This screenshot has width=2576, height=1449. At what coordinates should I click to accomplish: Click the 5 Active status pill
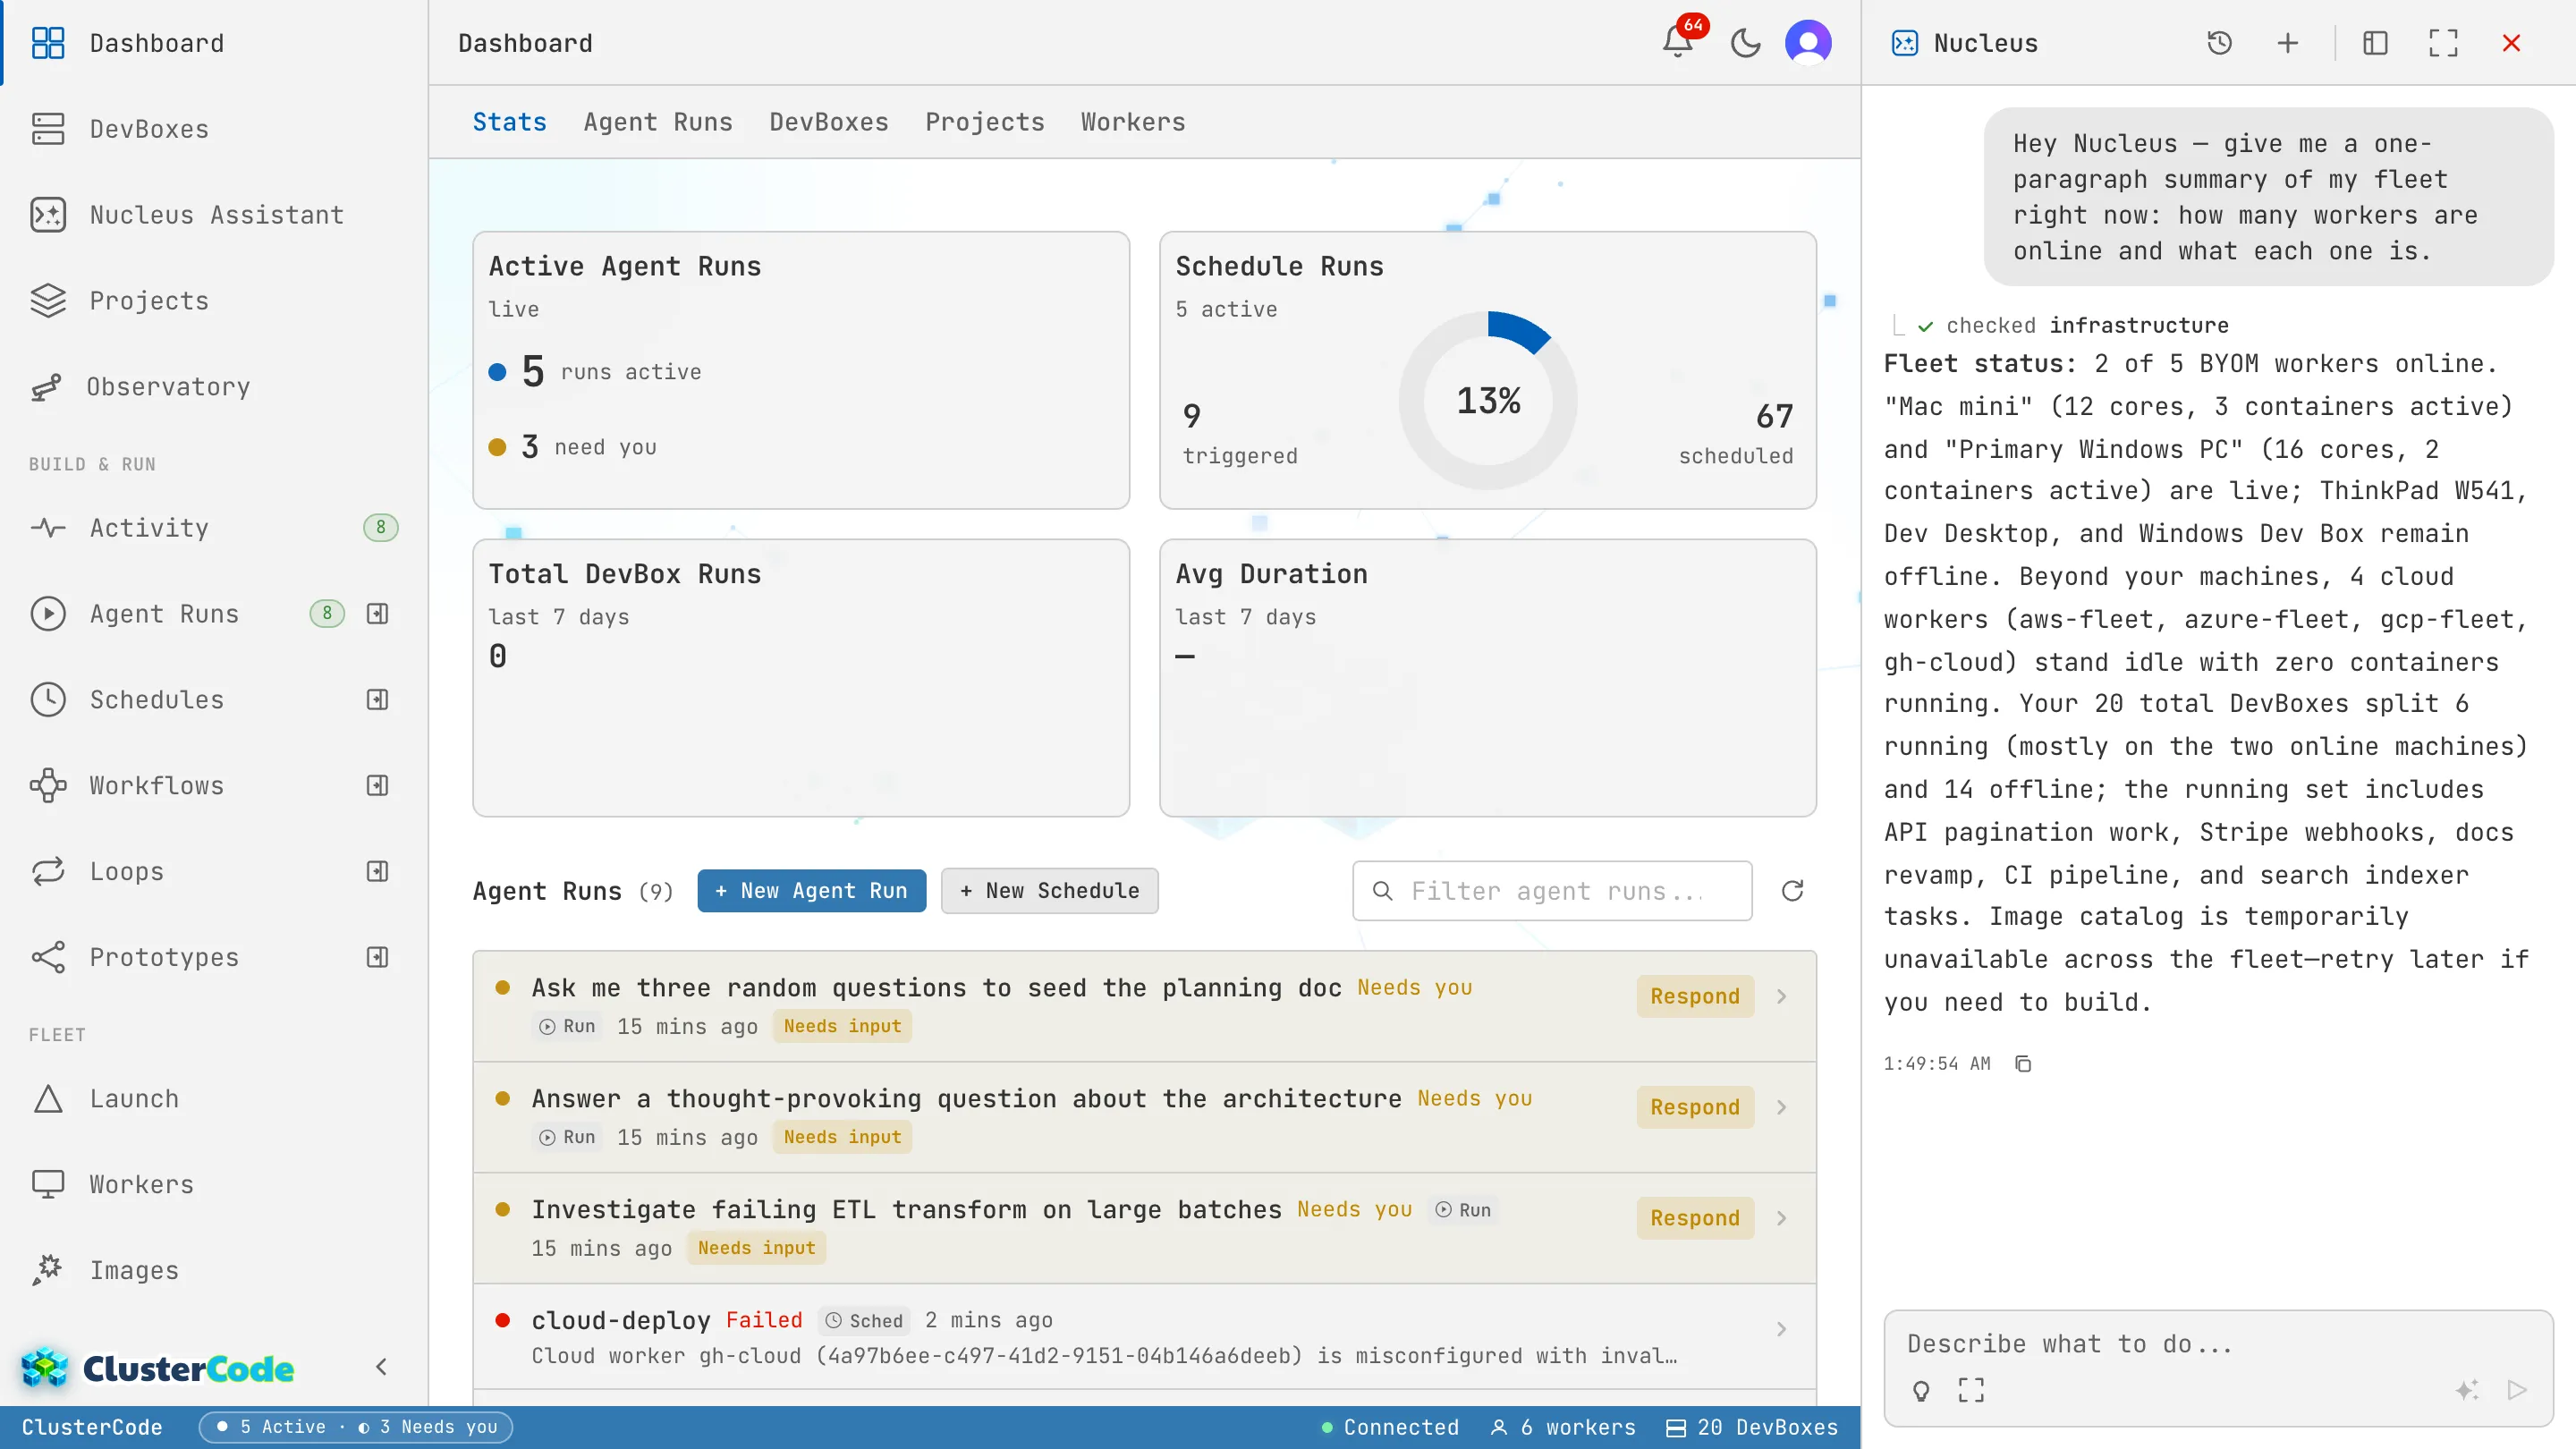tap(356, 1427)
